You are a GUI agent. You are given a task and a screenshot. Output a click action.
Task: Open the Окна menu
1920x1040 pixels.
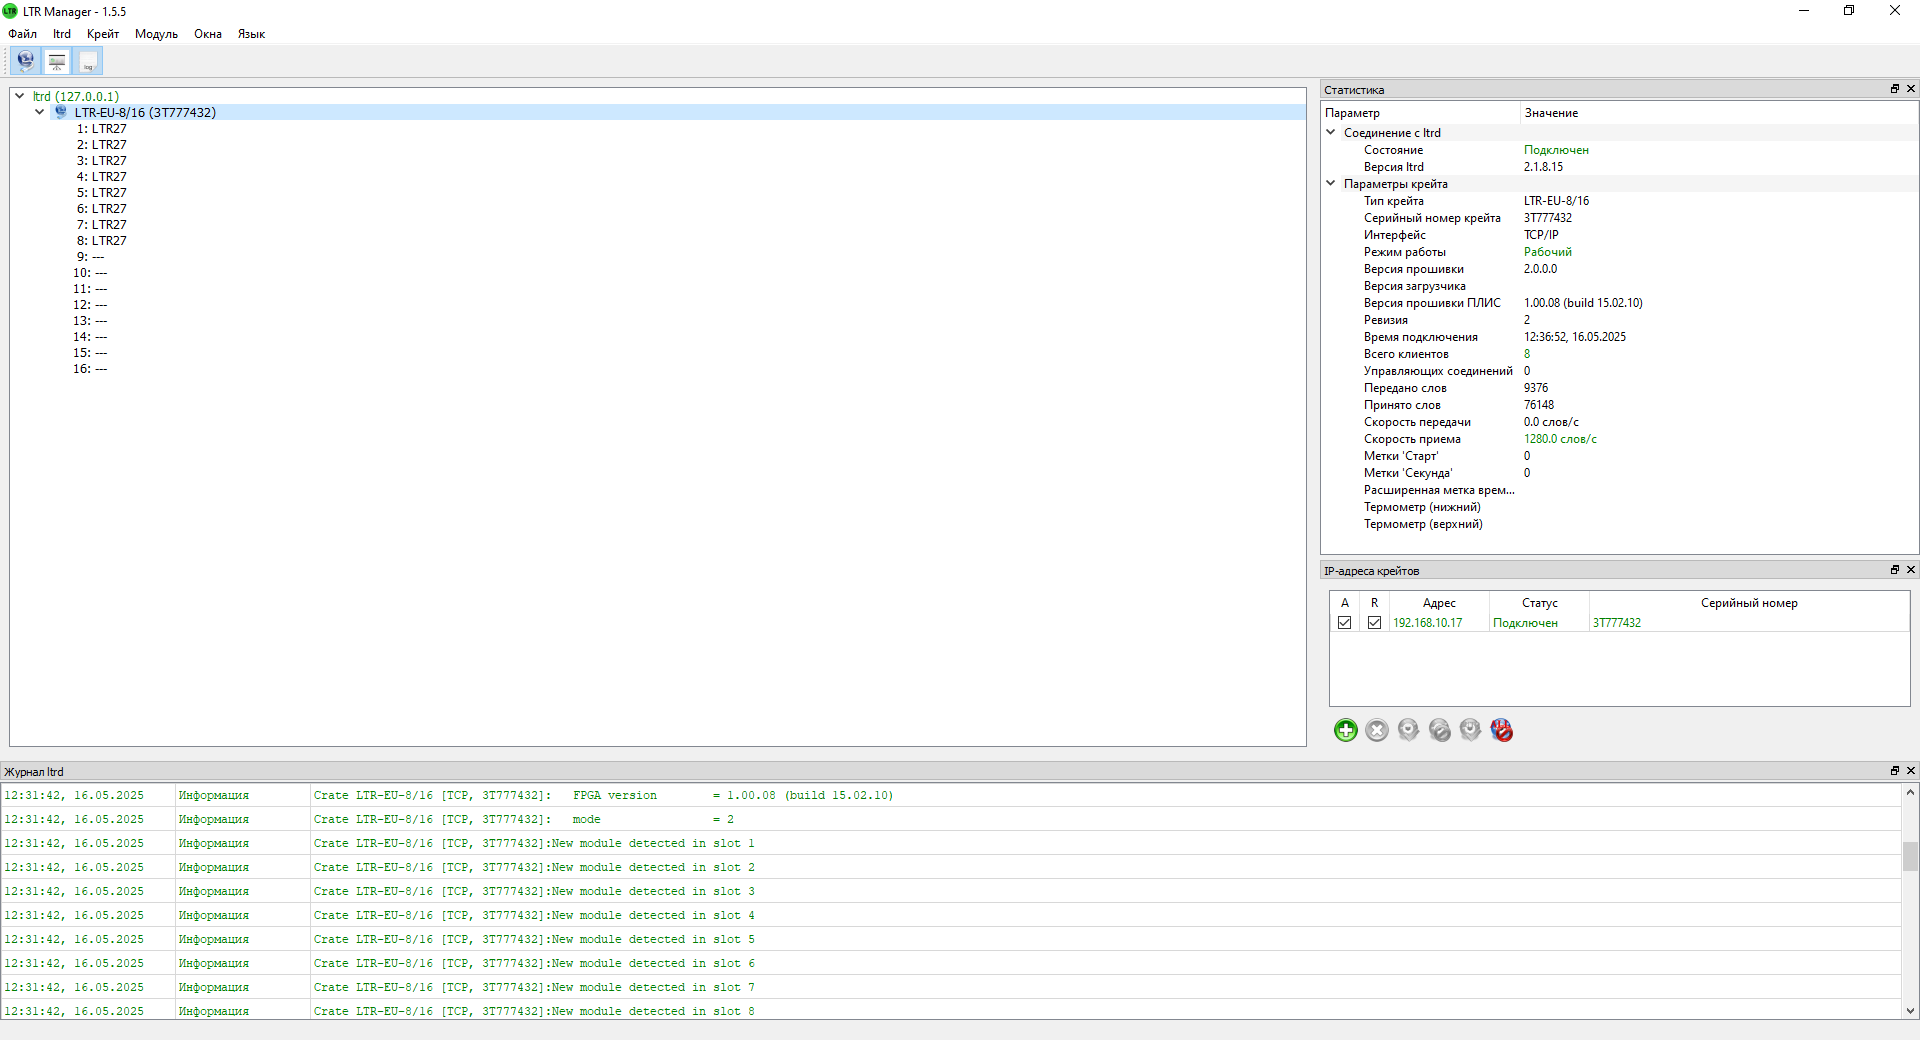[x=208, y=34]
